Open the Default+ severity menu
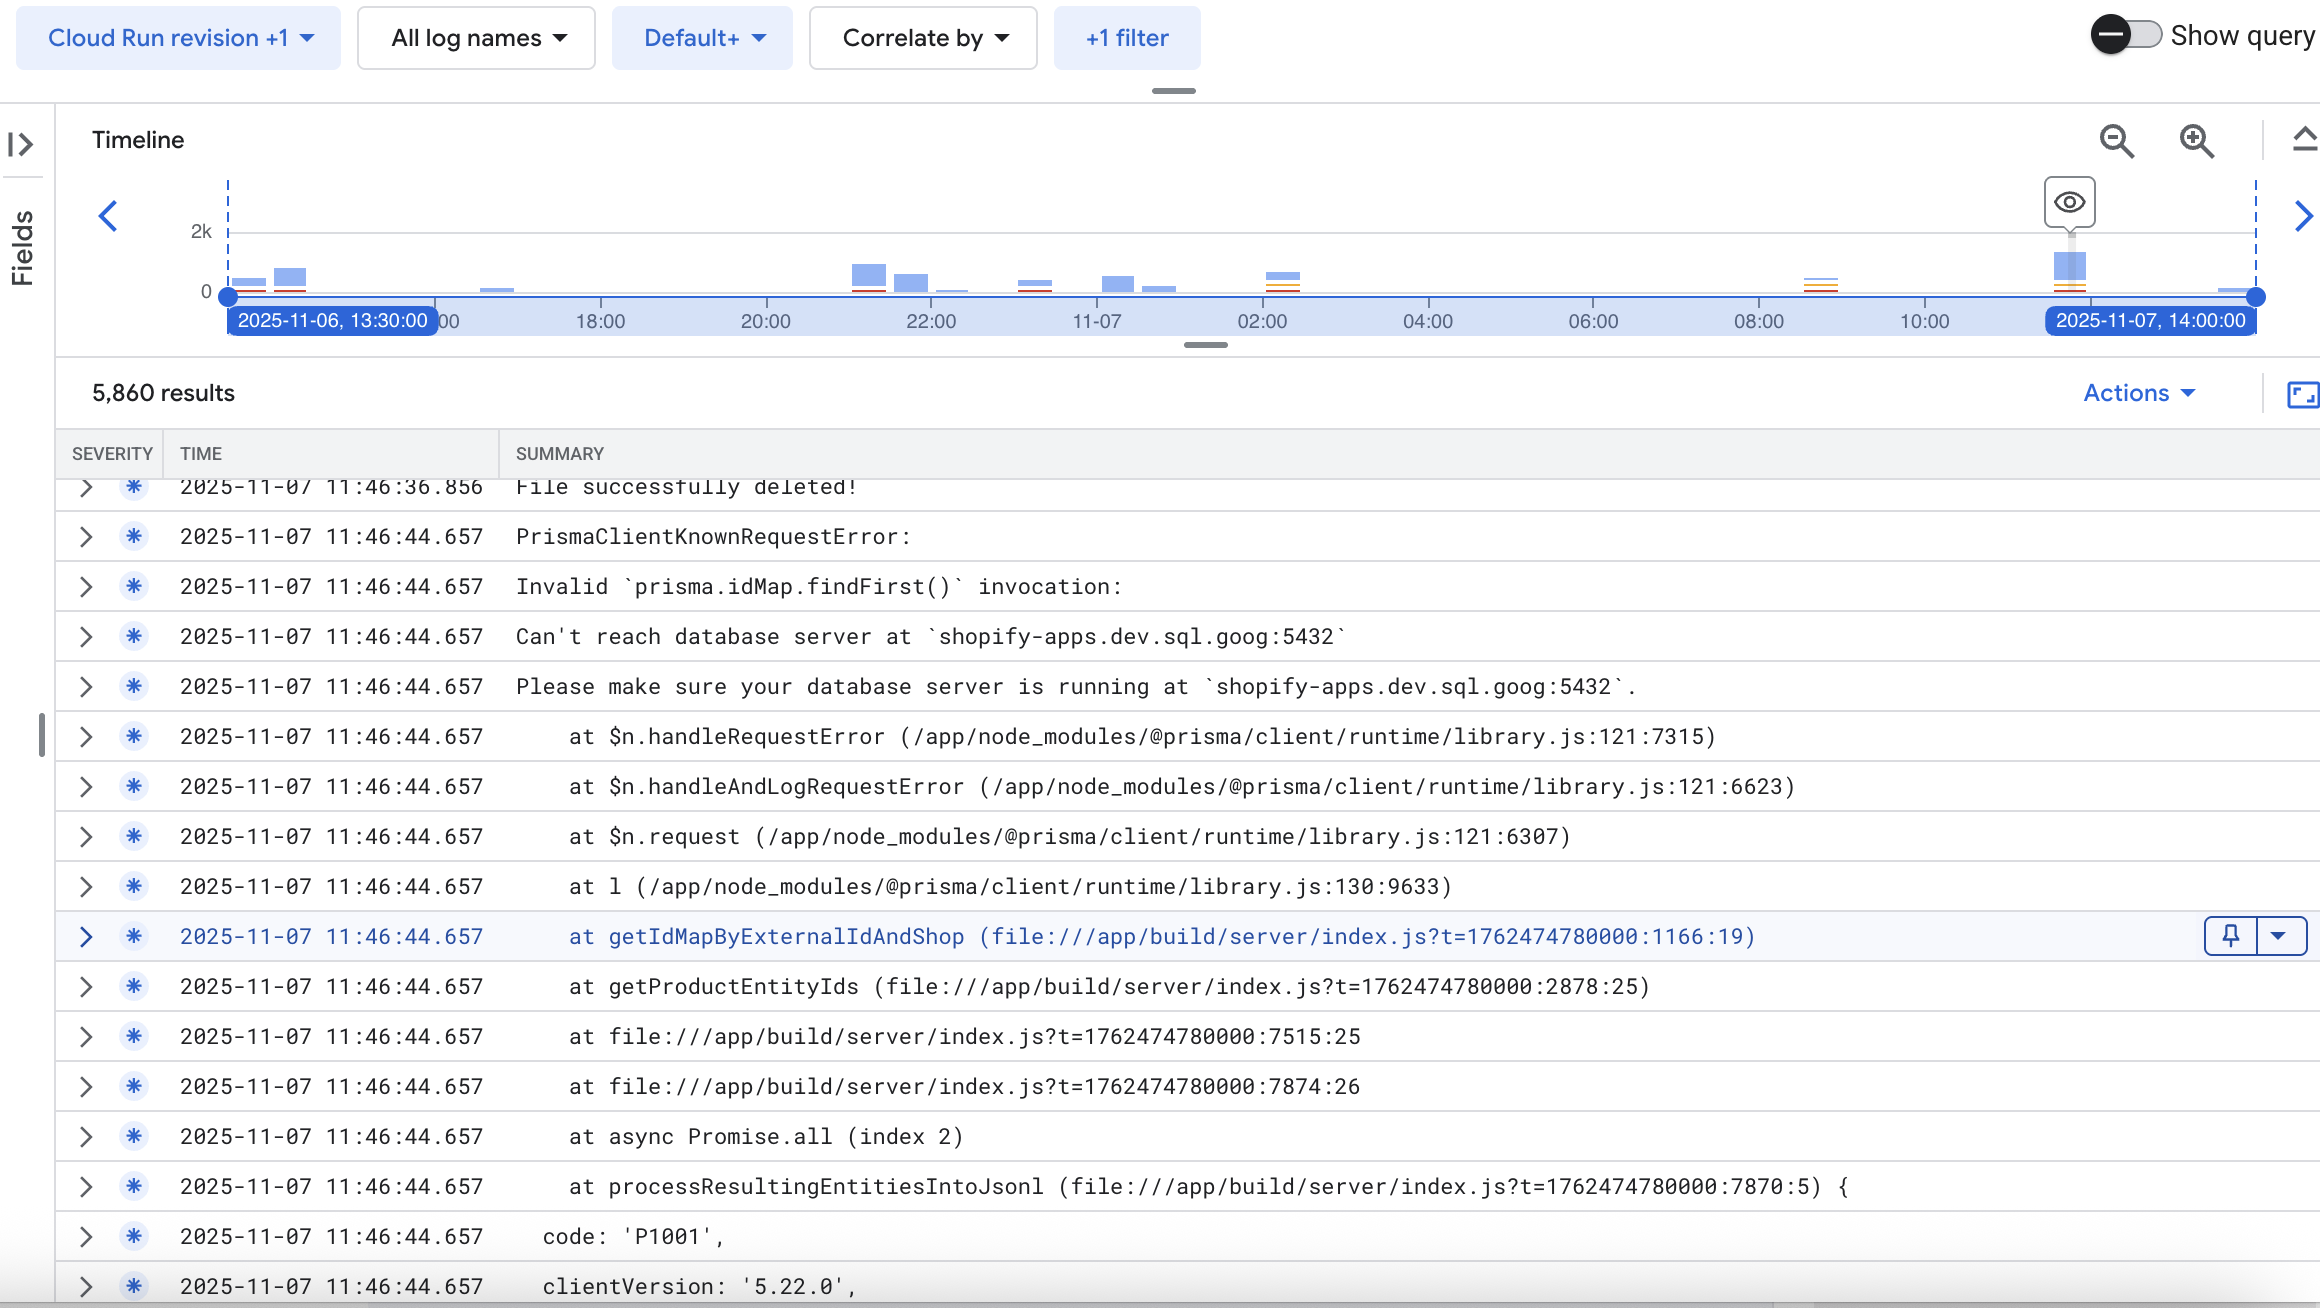The width and height of the screenshot is (2320, 1308). [x=703, y=38]
